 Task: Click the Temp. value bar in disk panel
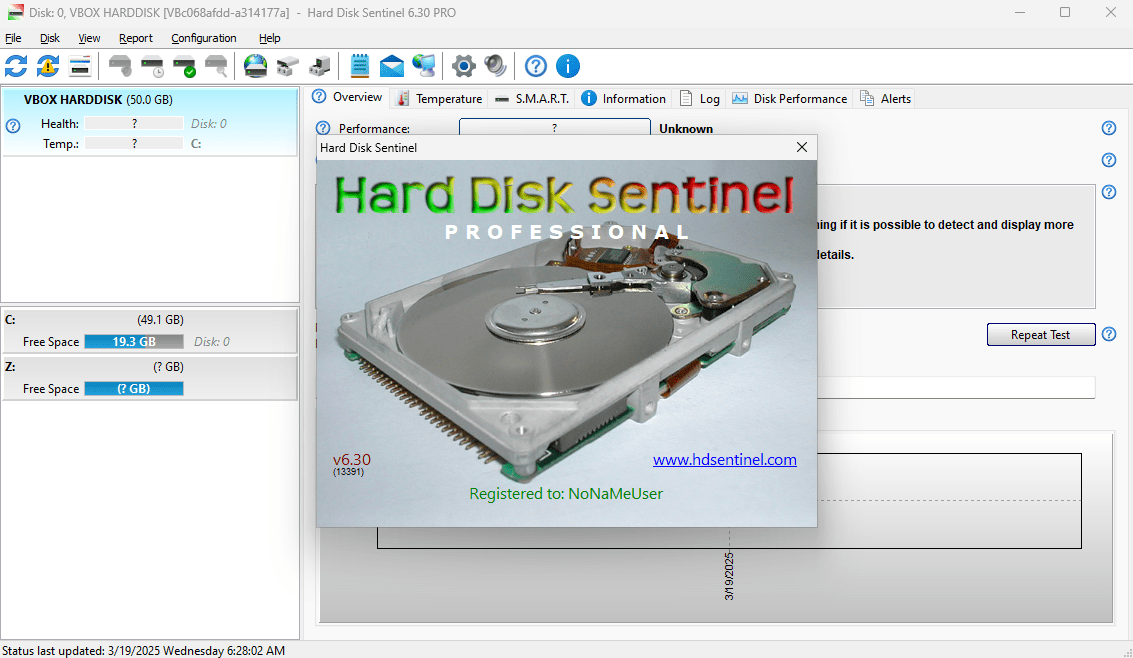click(x=134, y=144)
